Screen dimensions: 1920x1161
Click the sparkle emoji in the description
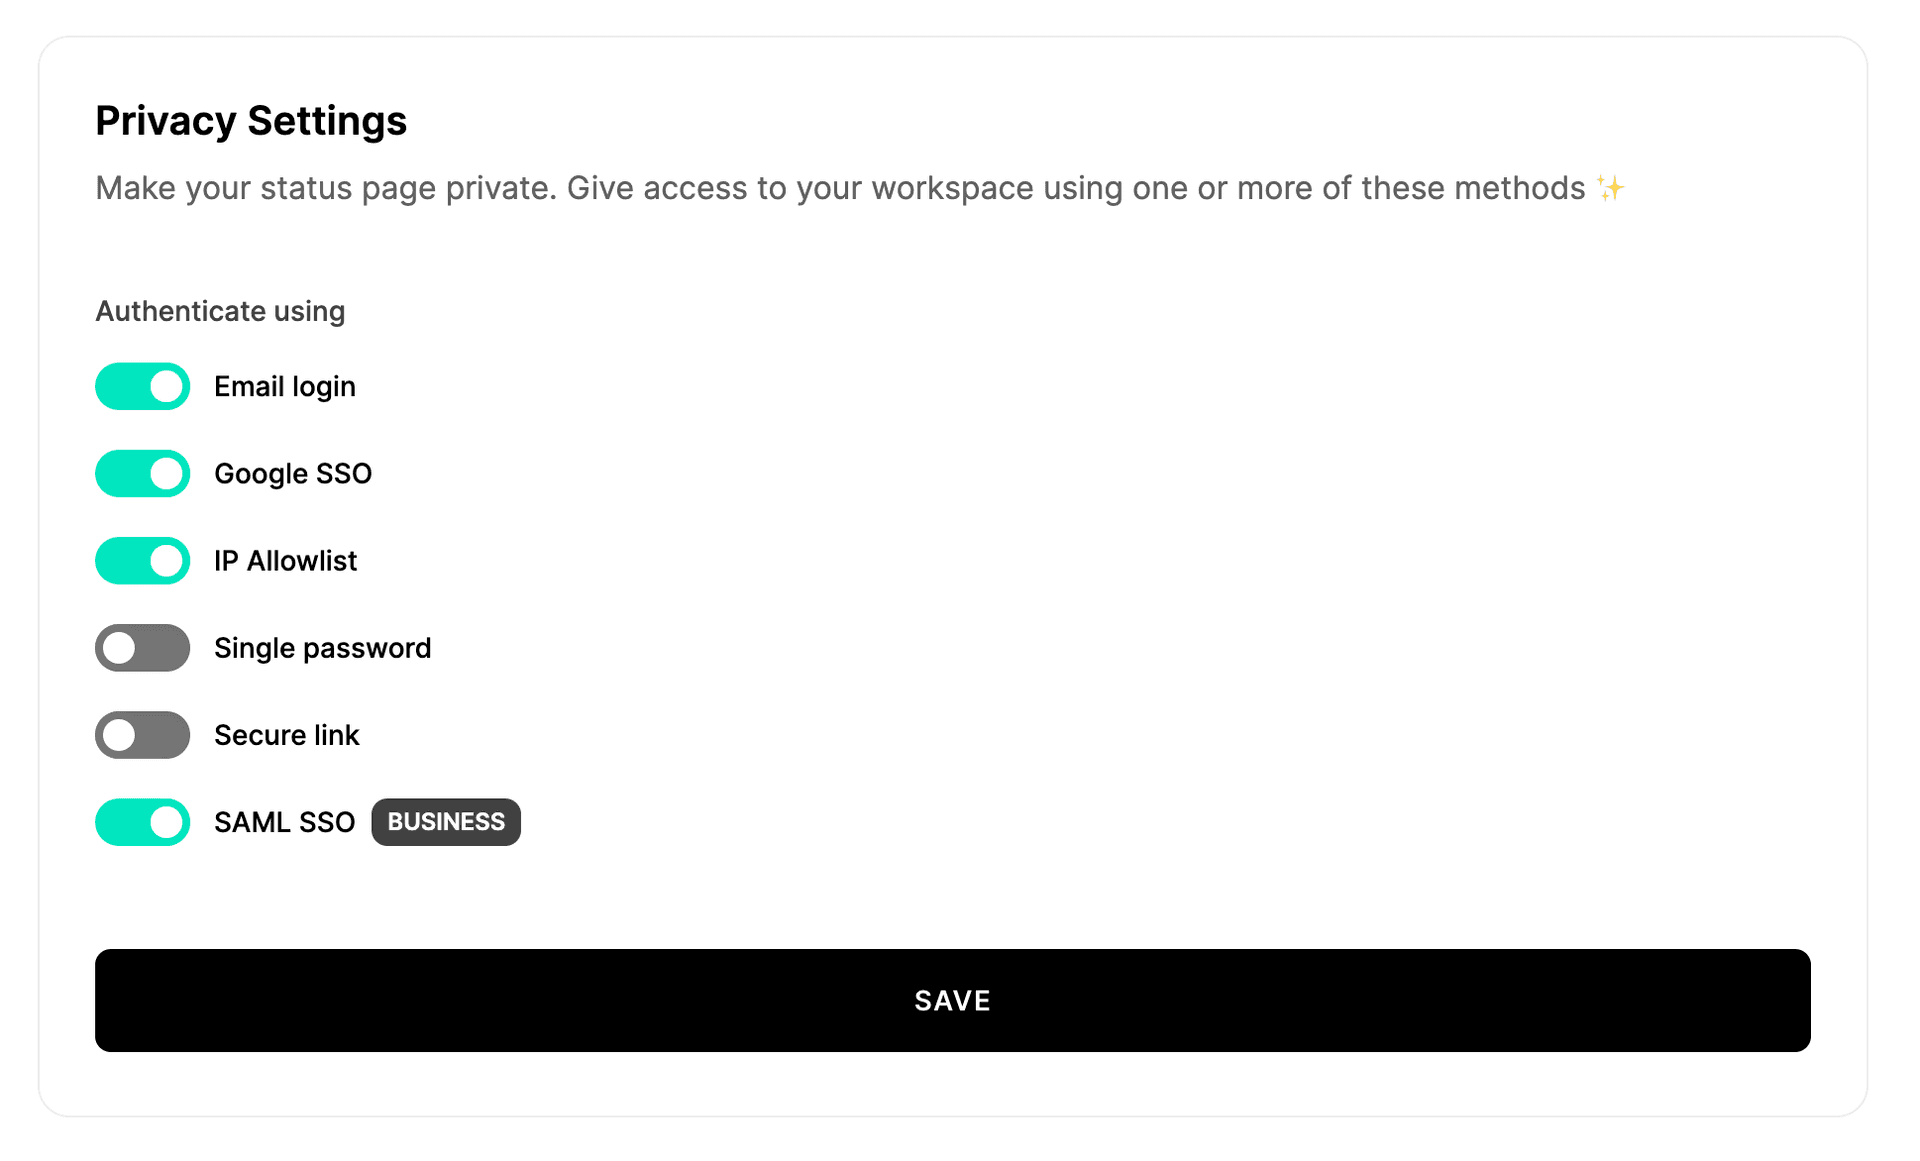(1609, 187)
